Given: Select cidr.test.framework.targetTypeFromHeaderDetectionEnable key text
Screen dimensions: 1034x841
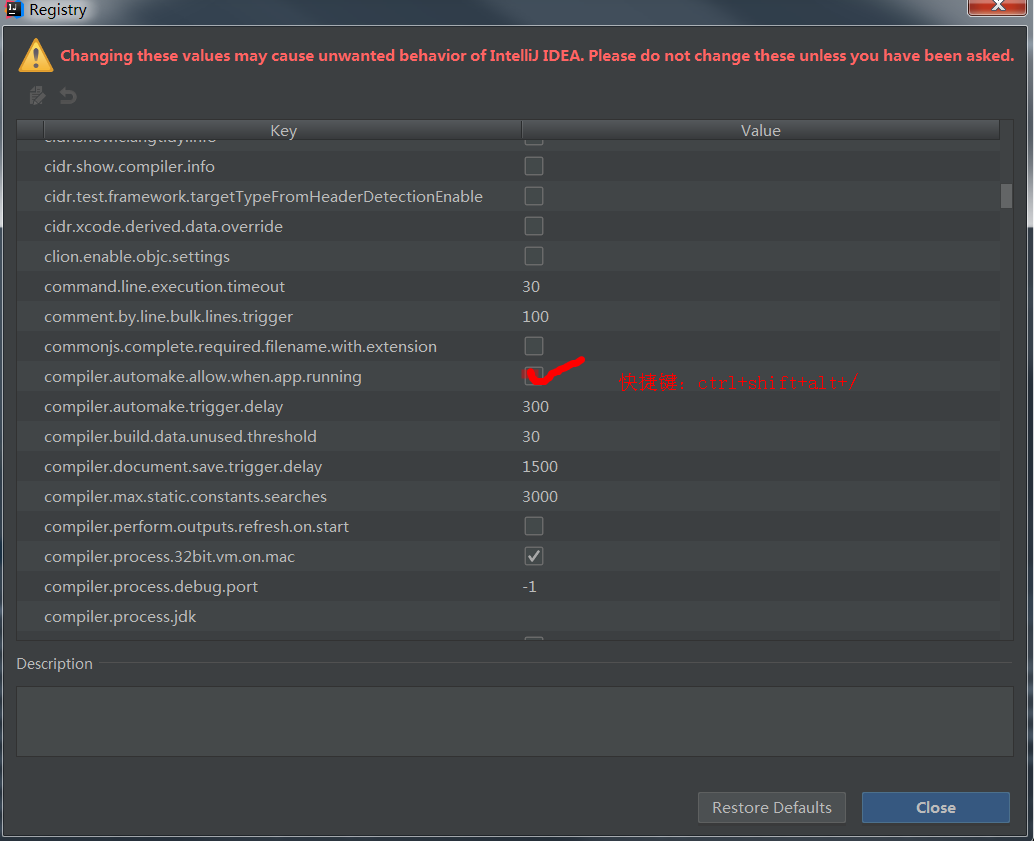Looking at the screenshot, I should [x=263, y=197].
